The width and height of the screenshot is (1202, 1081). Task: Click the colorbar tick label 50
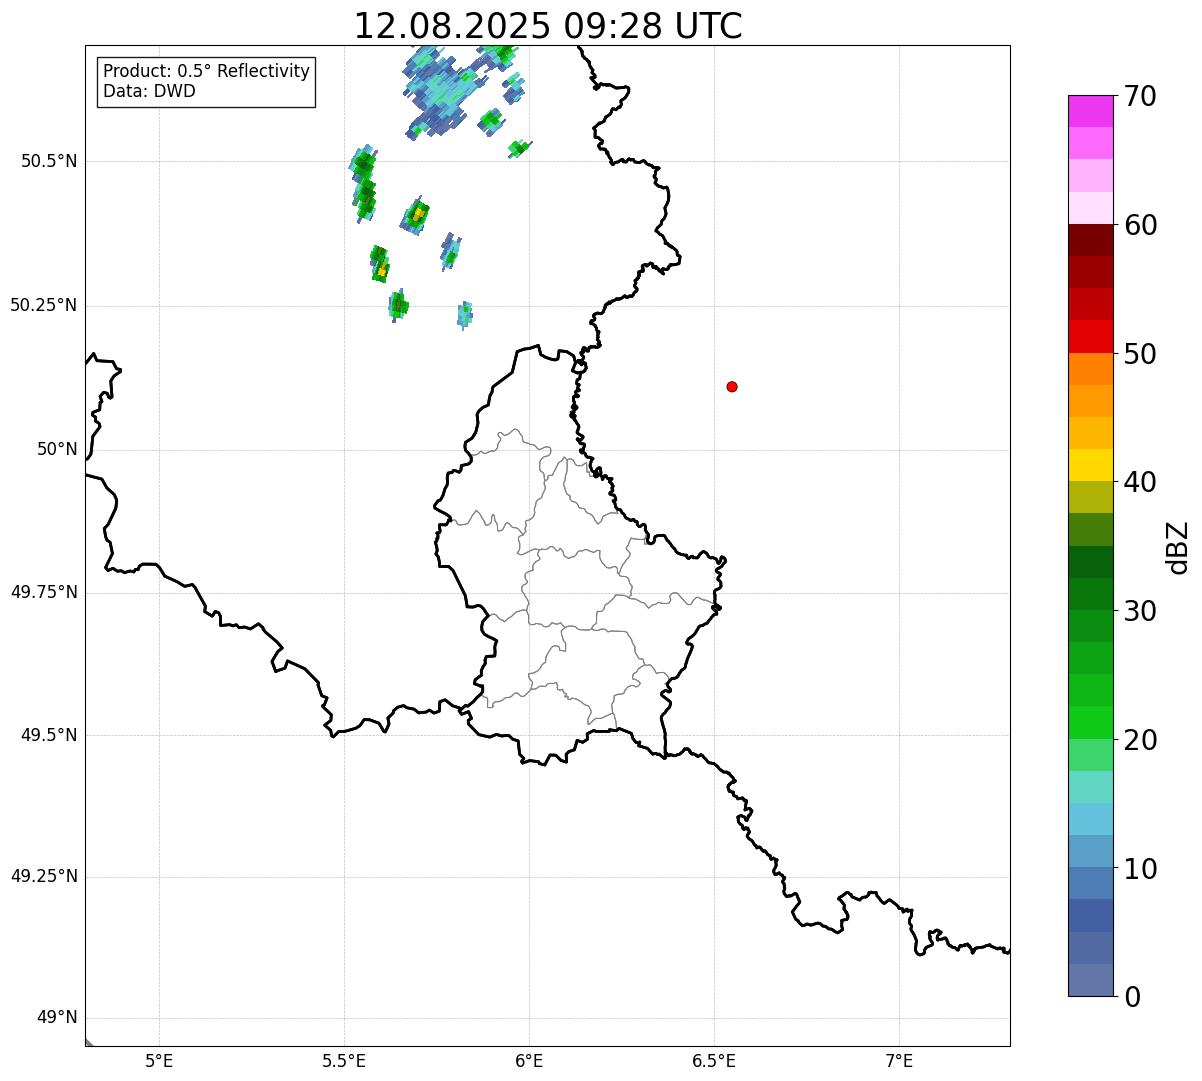[1140, 355]
